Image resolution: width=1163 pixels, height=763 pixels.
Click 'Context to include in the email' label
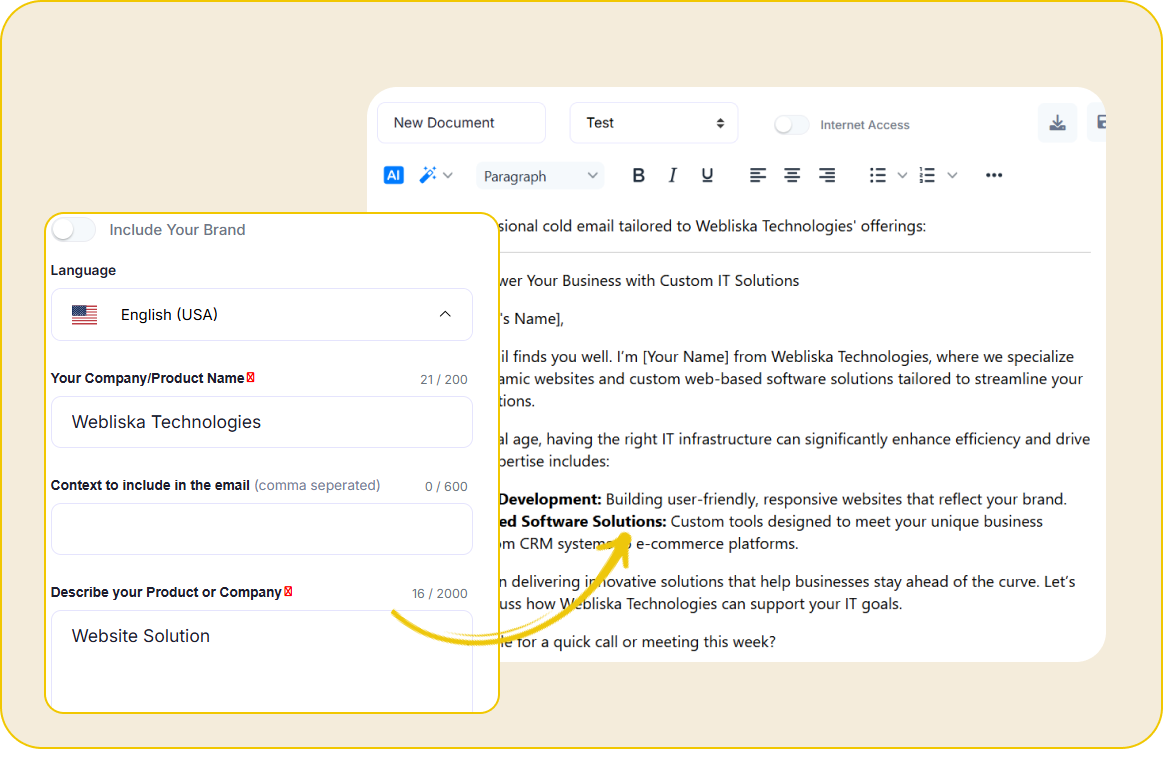tap(150, 485)
